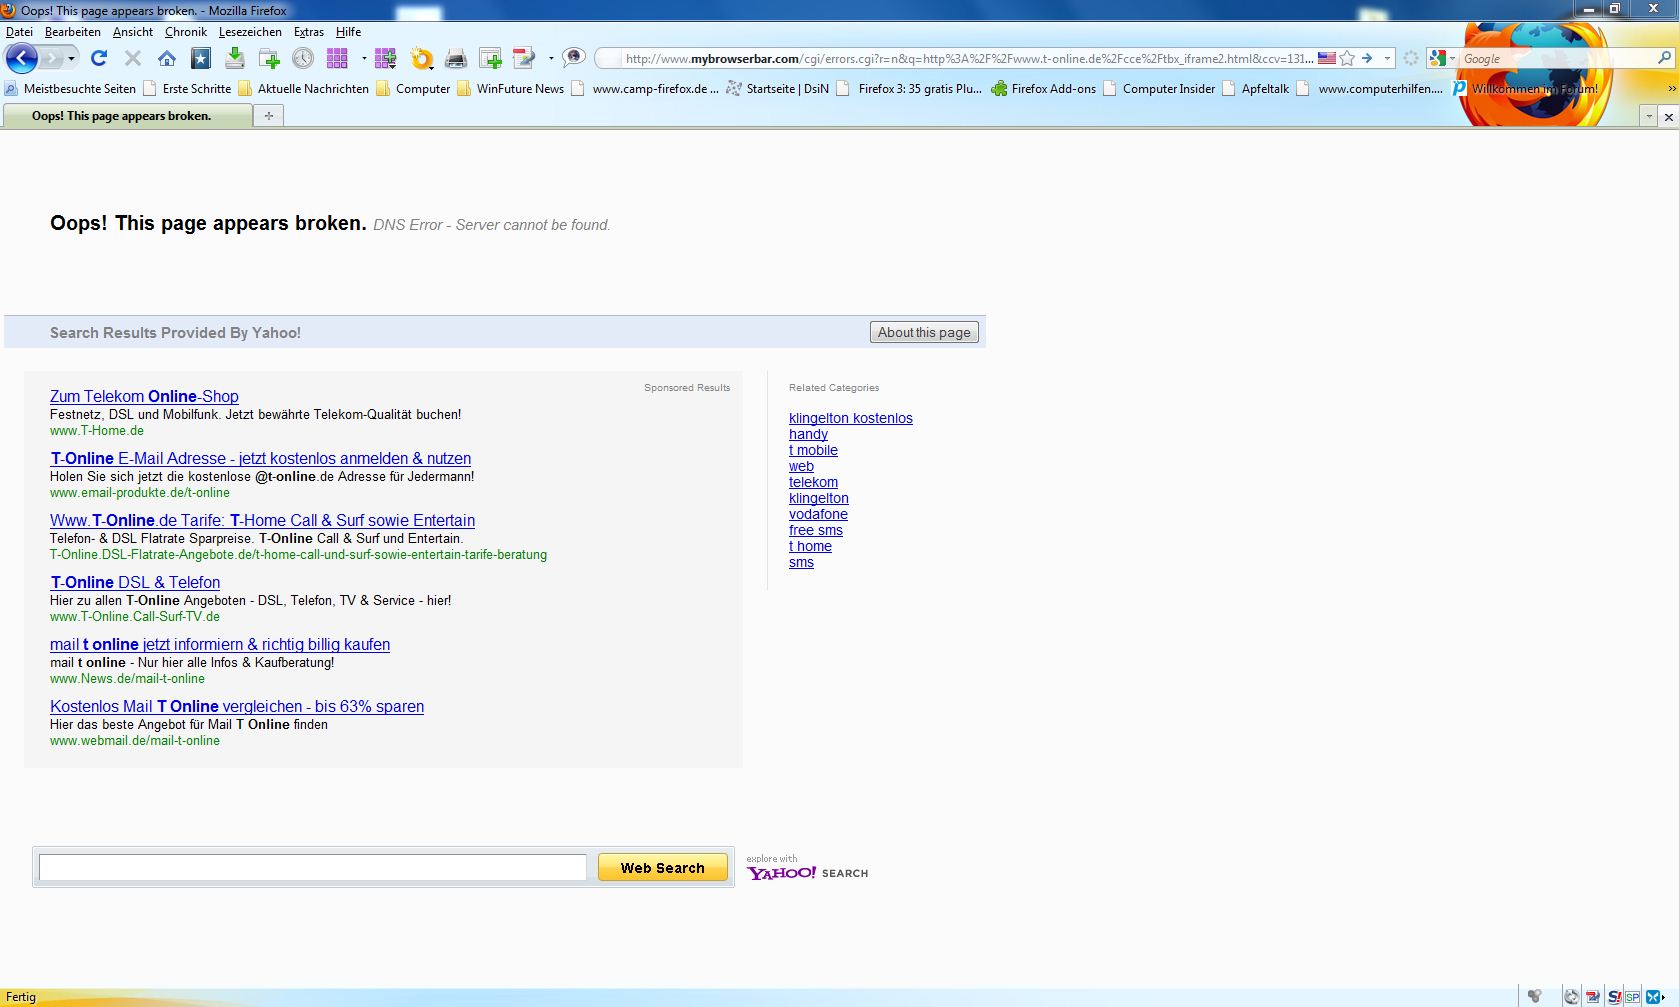Follow the 'klingelton kostenlos' category link
The width and height of the screenshot is (1679, 1007).
tap(850, 419)
